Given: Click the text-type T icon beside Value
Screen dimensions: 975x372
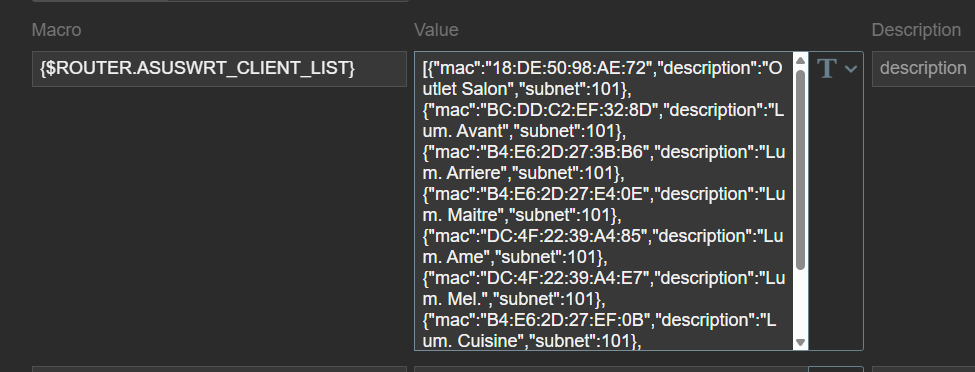Looking at the screenshot, I should [826, 68].
